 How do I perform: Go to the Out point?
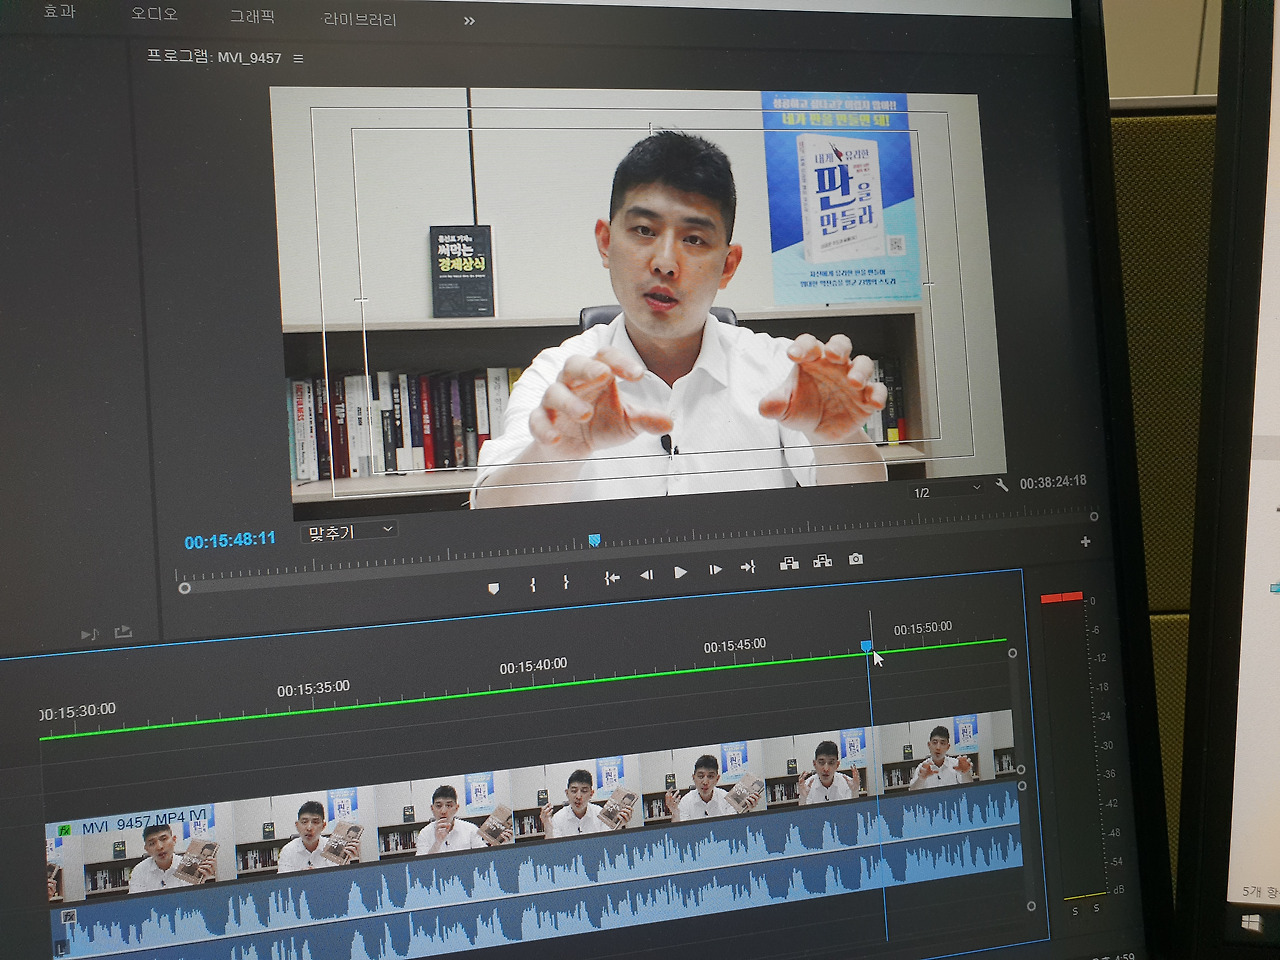pos(748,566)
